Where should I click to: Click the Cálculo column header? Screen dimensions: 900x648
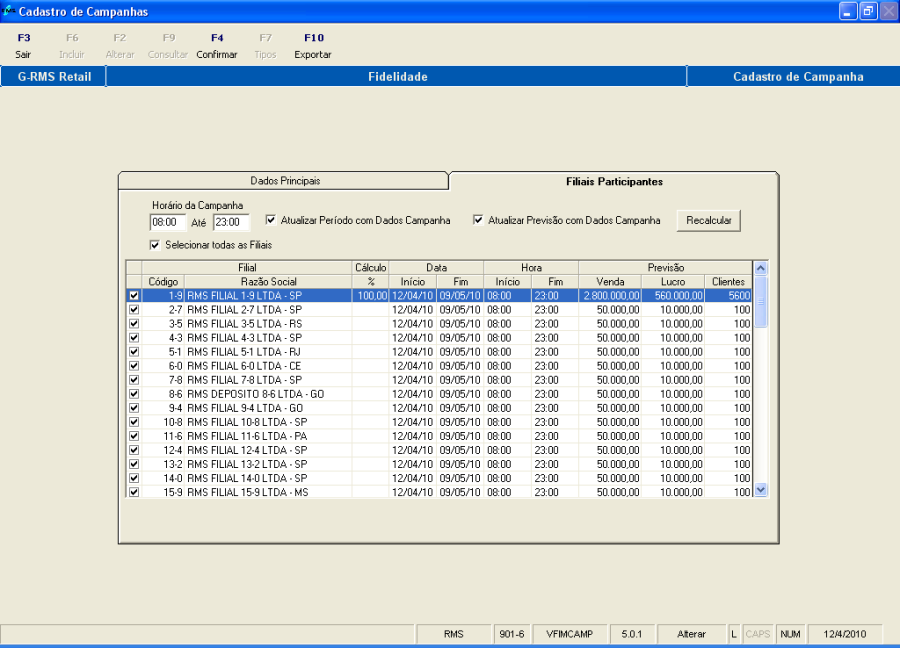pos(370,267)
